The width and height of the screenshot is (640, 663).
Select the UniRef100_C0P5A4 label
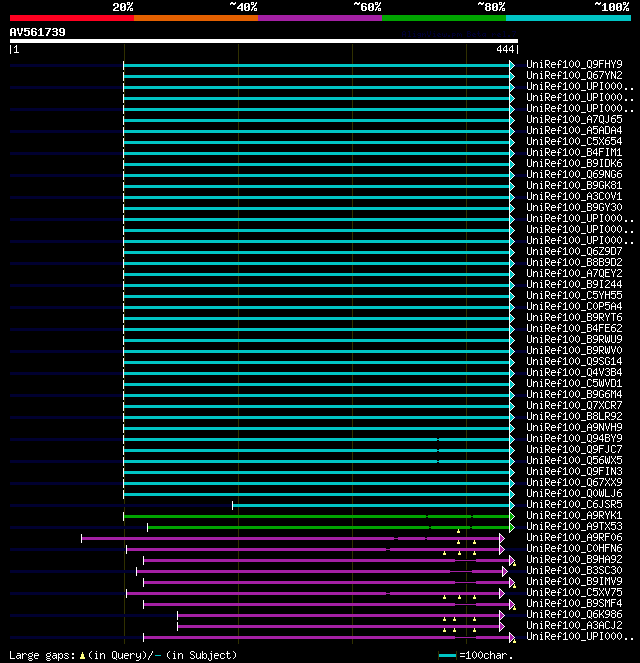574,306
